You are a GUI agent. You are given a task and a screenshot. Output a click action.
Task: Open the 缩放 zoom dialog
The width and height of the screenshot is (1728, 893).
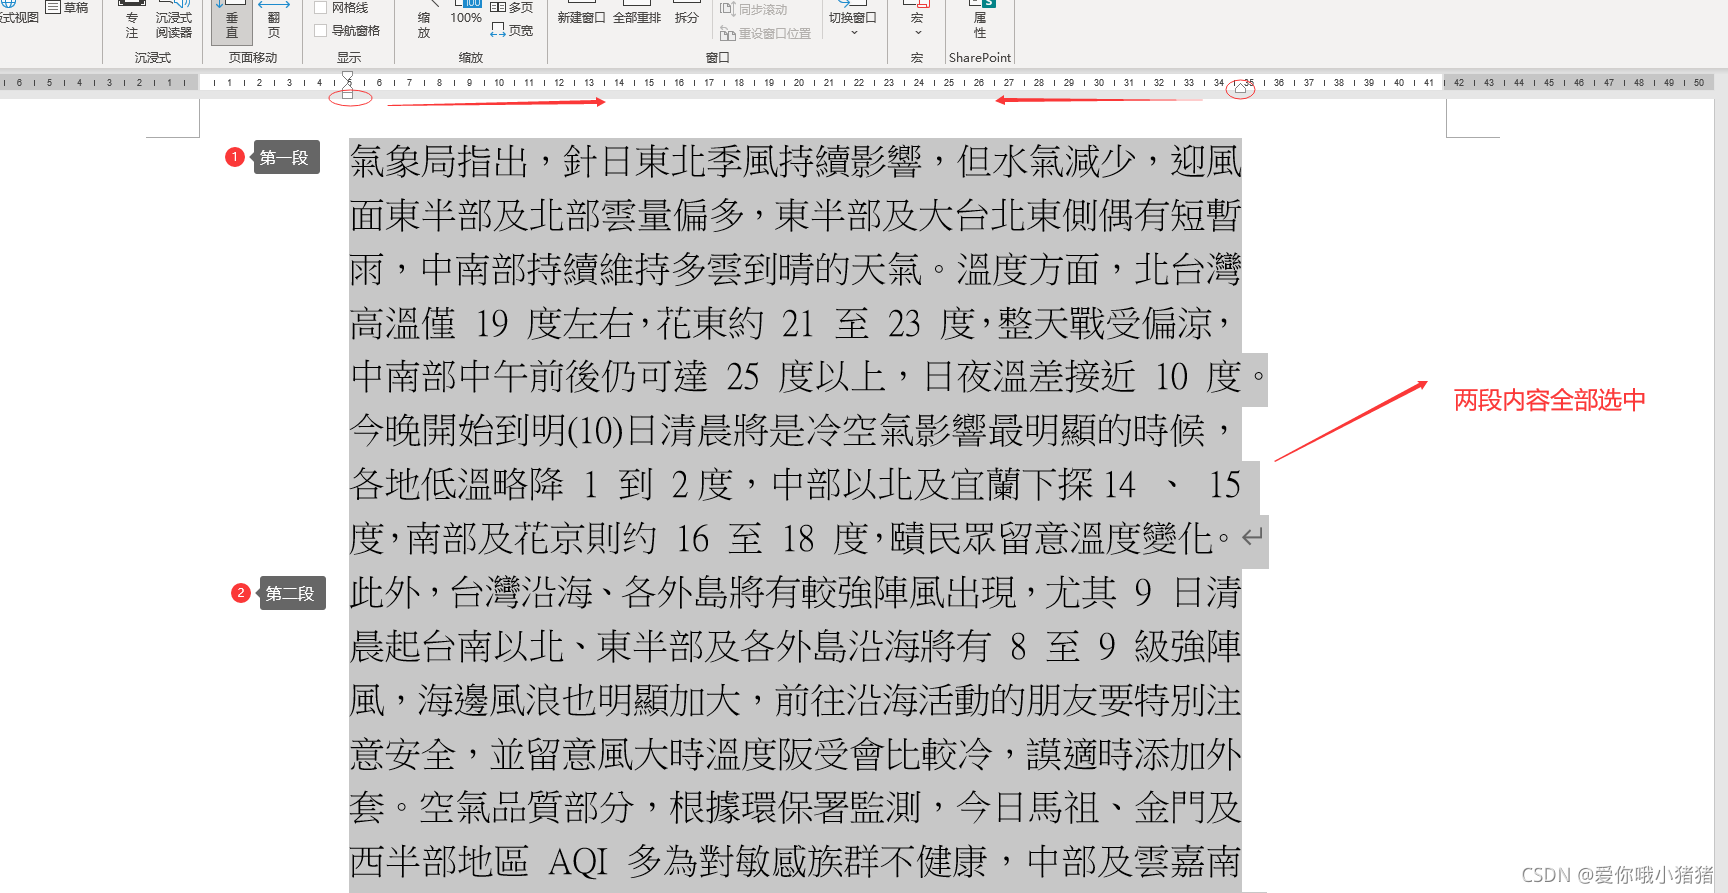point(424,20)
